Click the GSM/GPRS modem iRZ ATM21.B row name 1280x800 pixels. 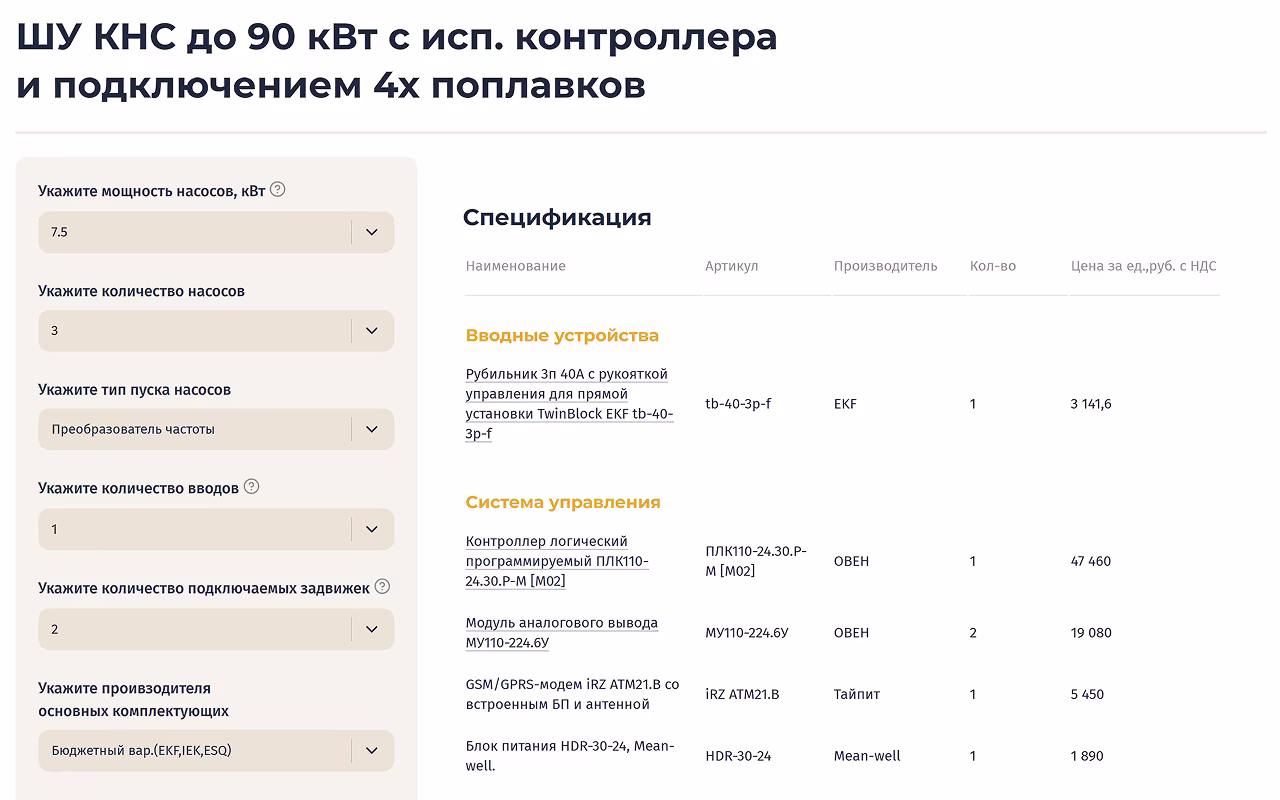pyautogui.click(x=572, y=694)
